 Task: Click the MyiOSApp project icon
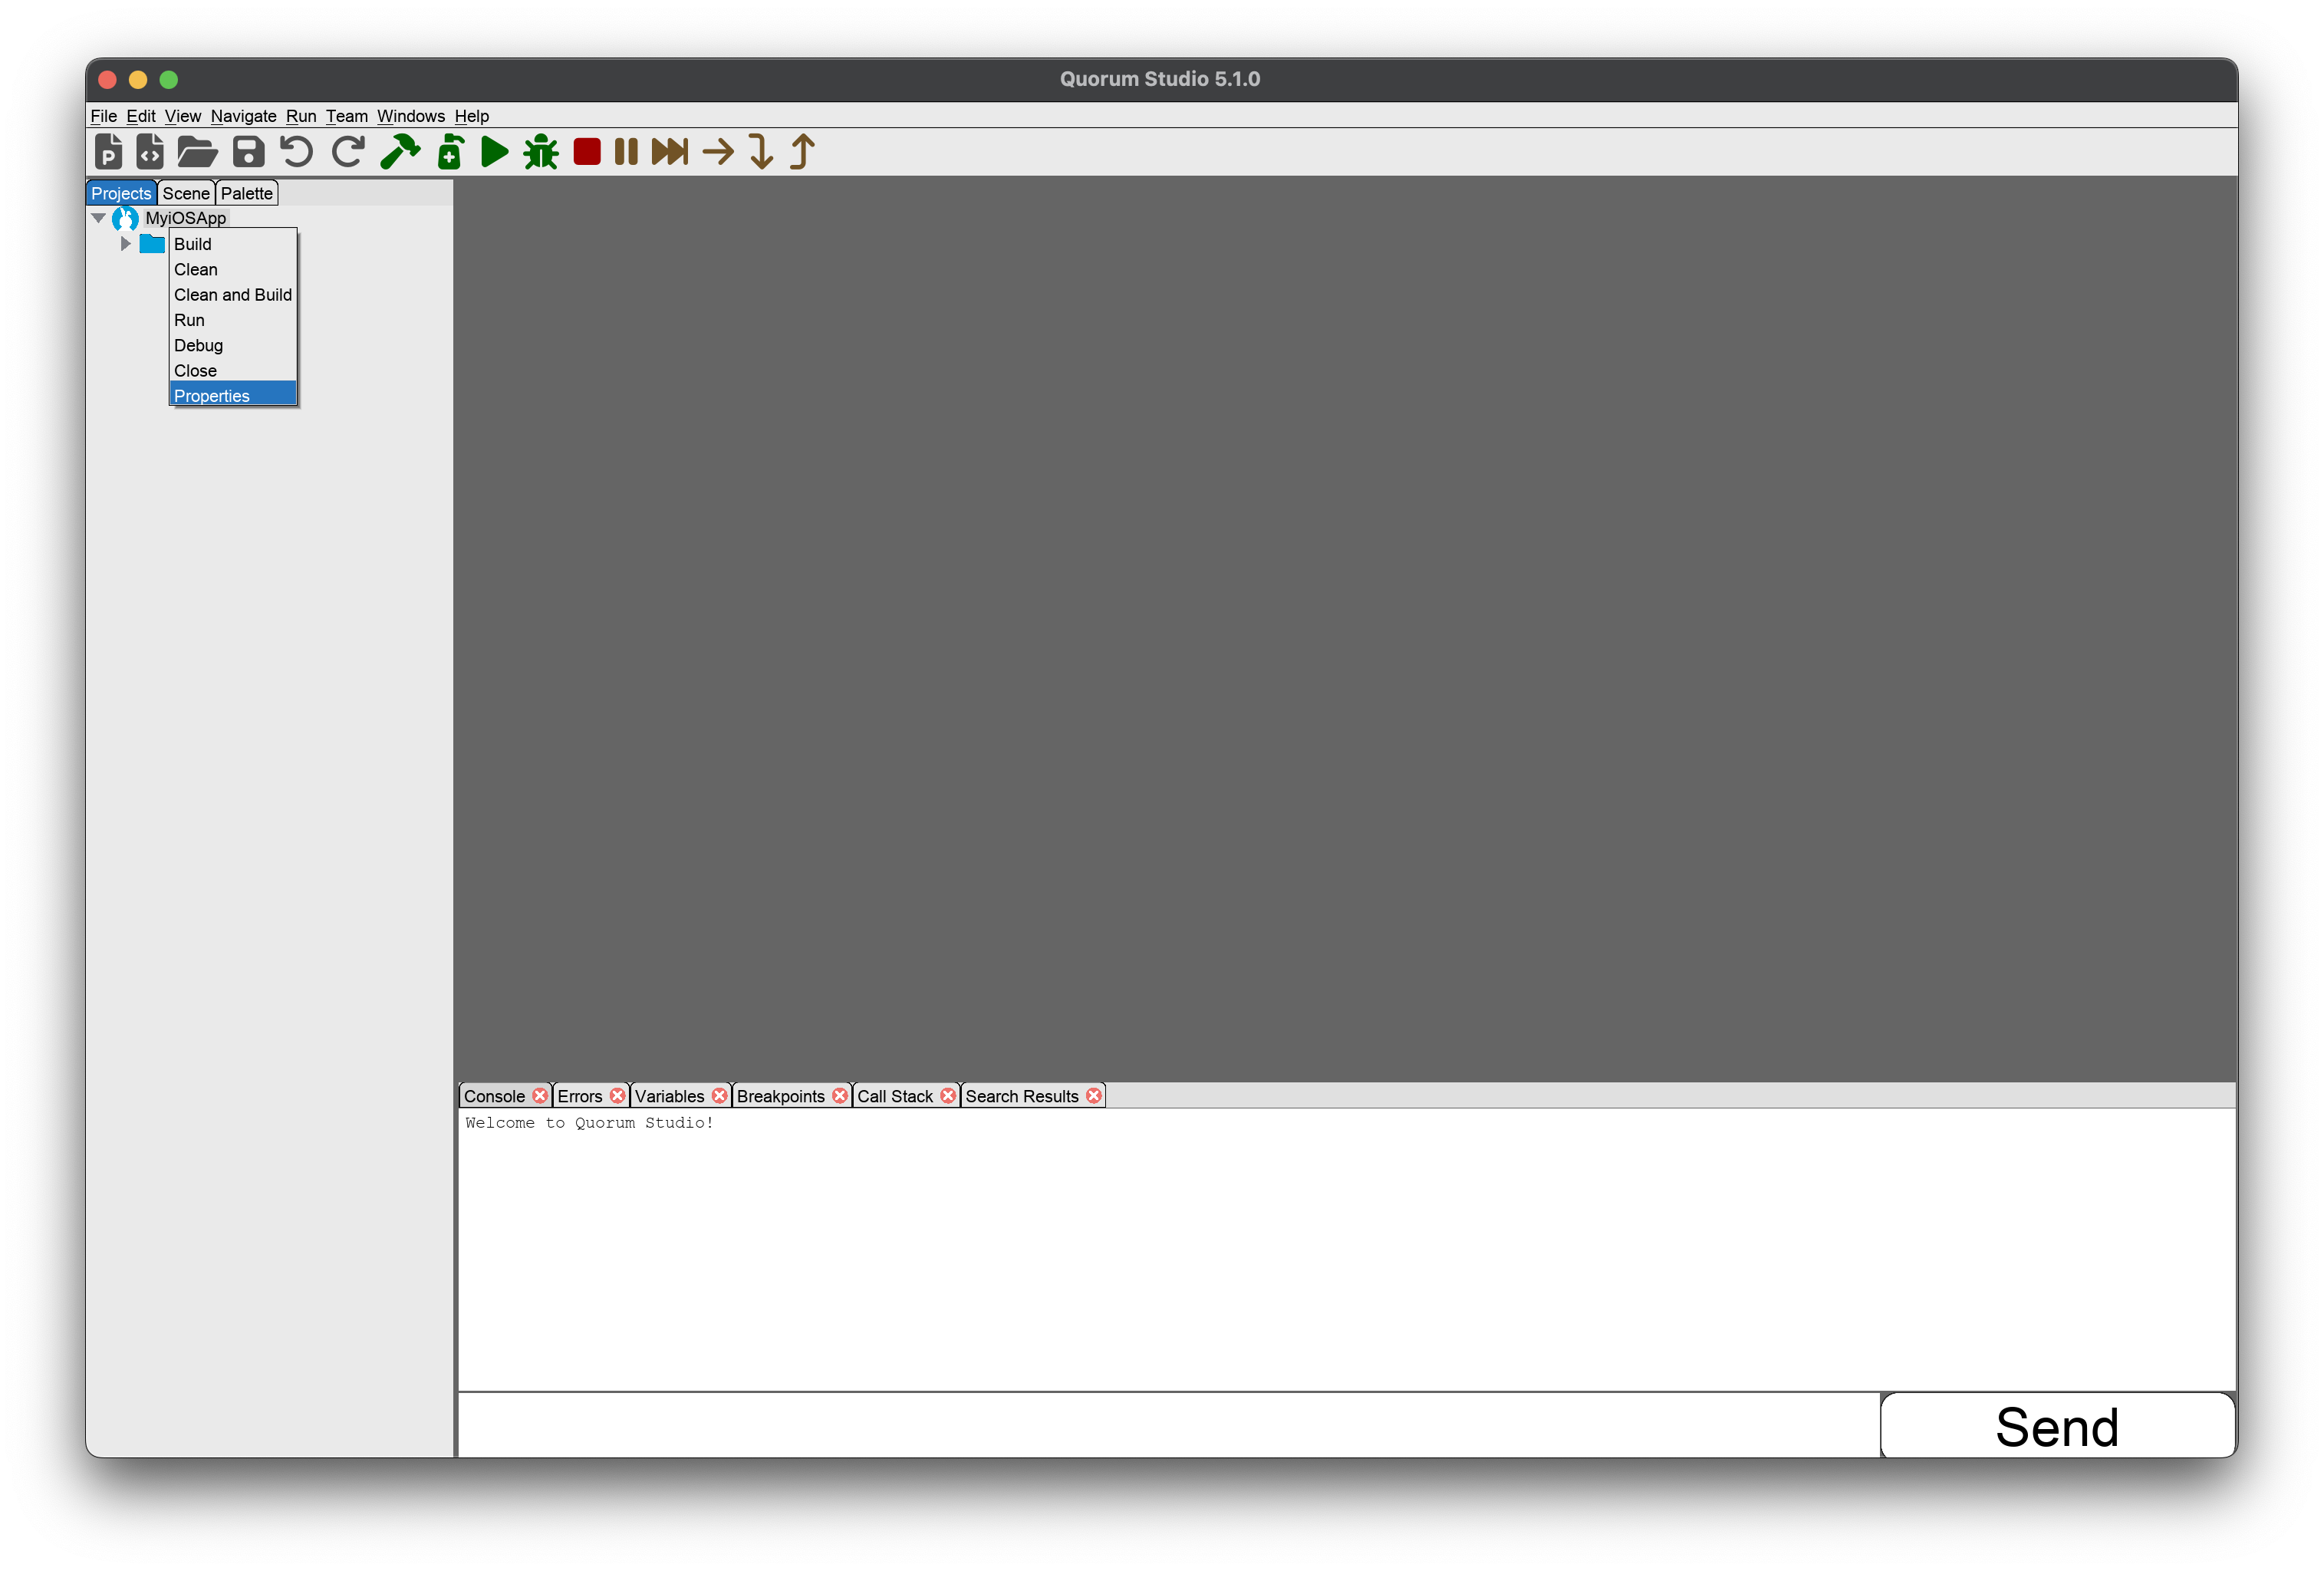pyautogui.click(x=125, y=218)
